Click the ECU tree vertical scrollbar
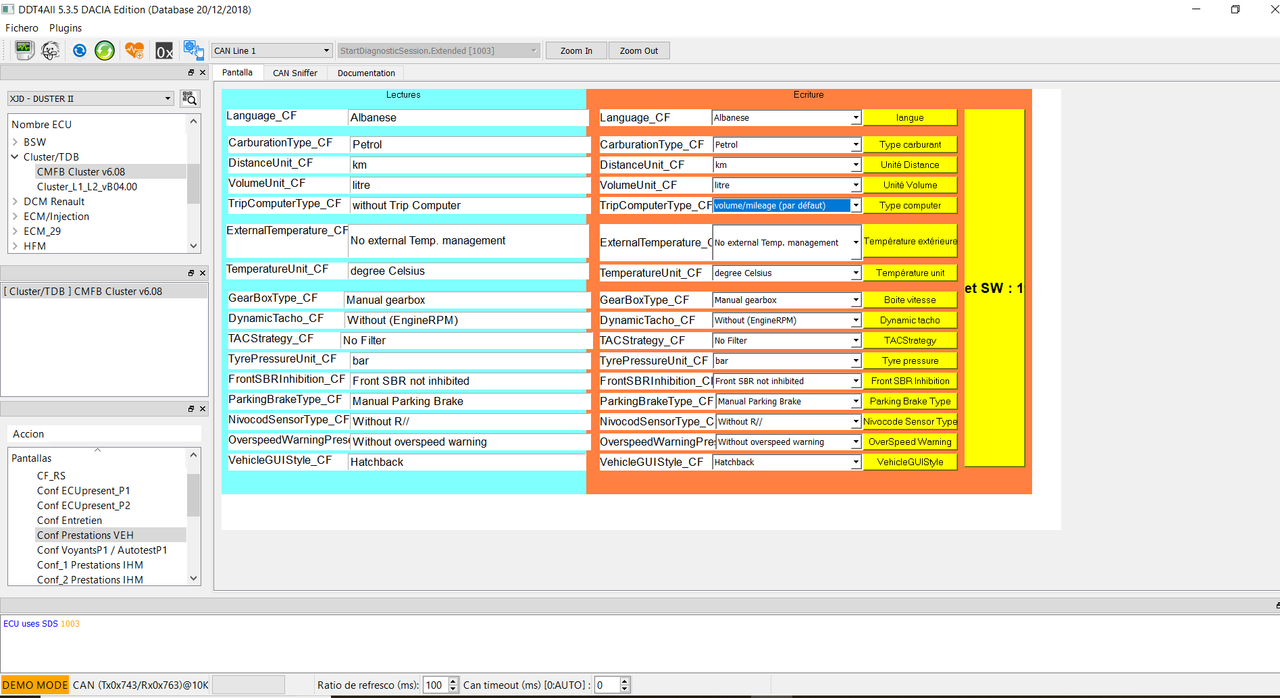 [x=193, y=184]
